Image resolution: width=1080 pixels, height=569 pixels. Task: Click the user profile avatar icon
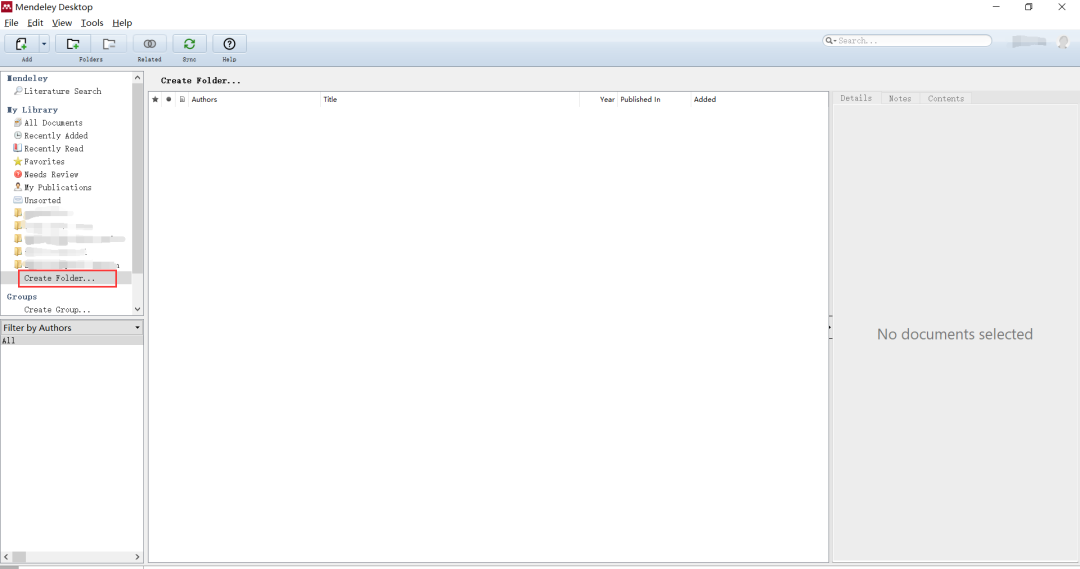[1063, 42]
